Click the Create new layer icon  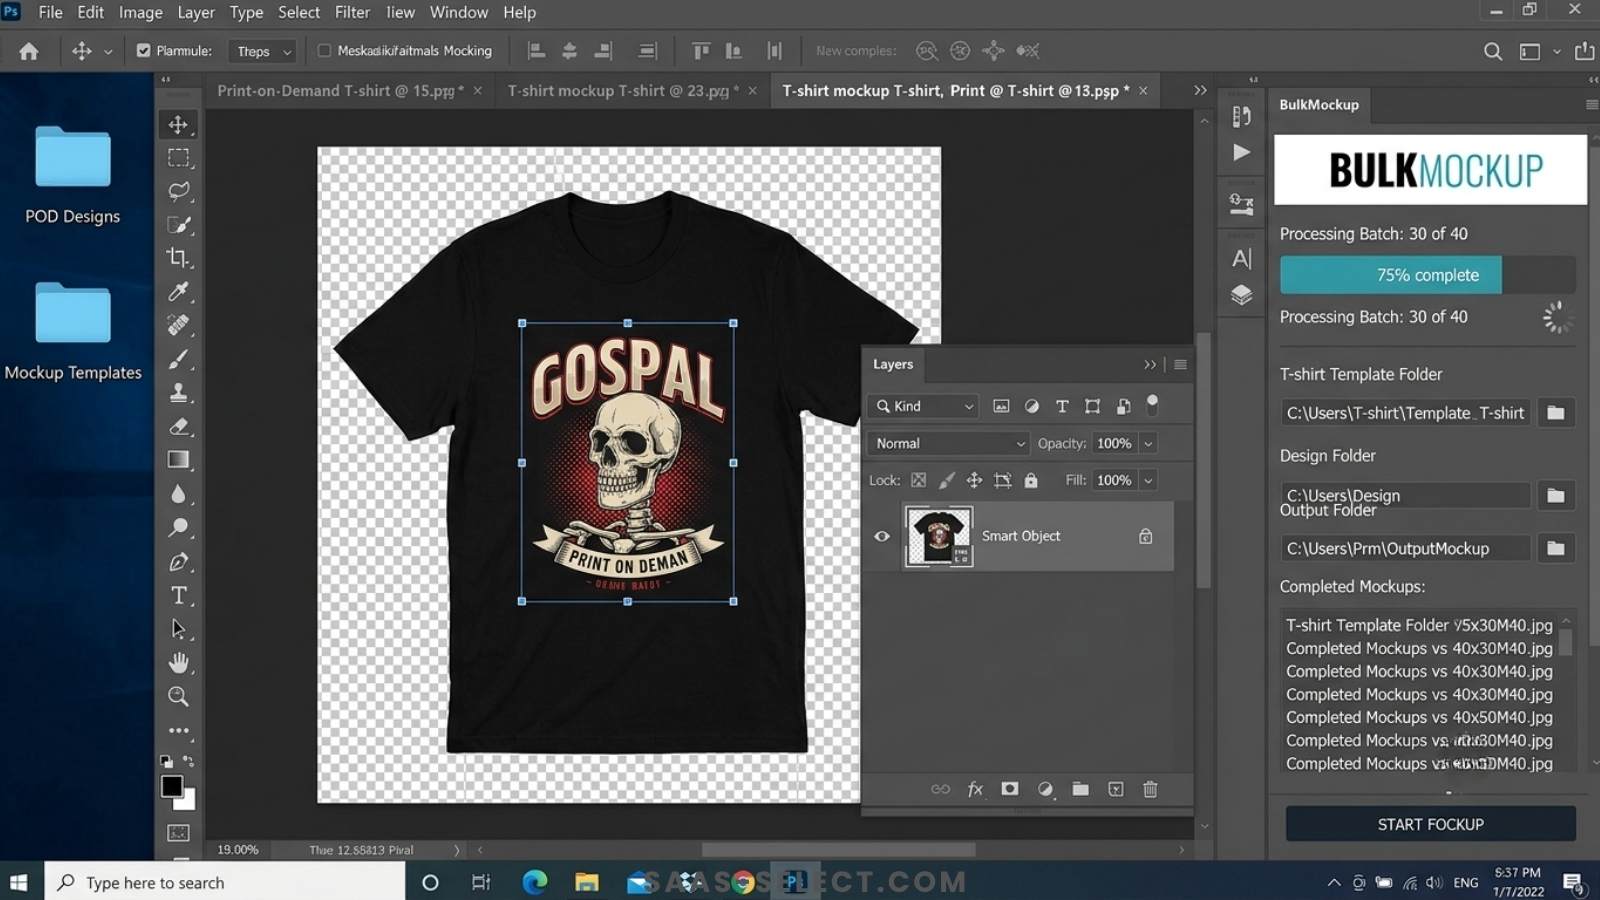click(1116, 789)
